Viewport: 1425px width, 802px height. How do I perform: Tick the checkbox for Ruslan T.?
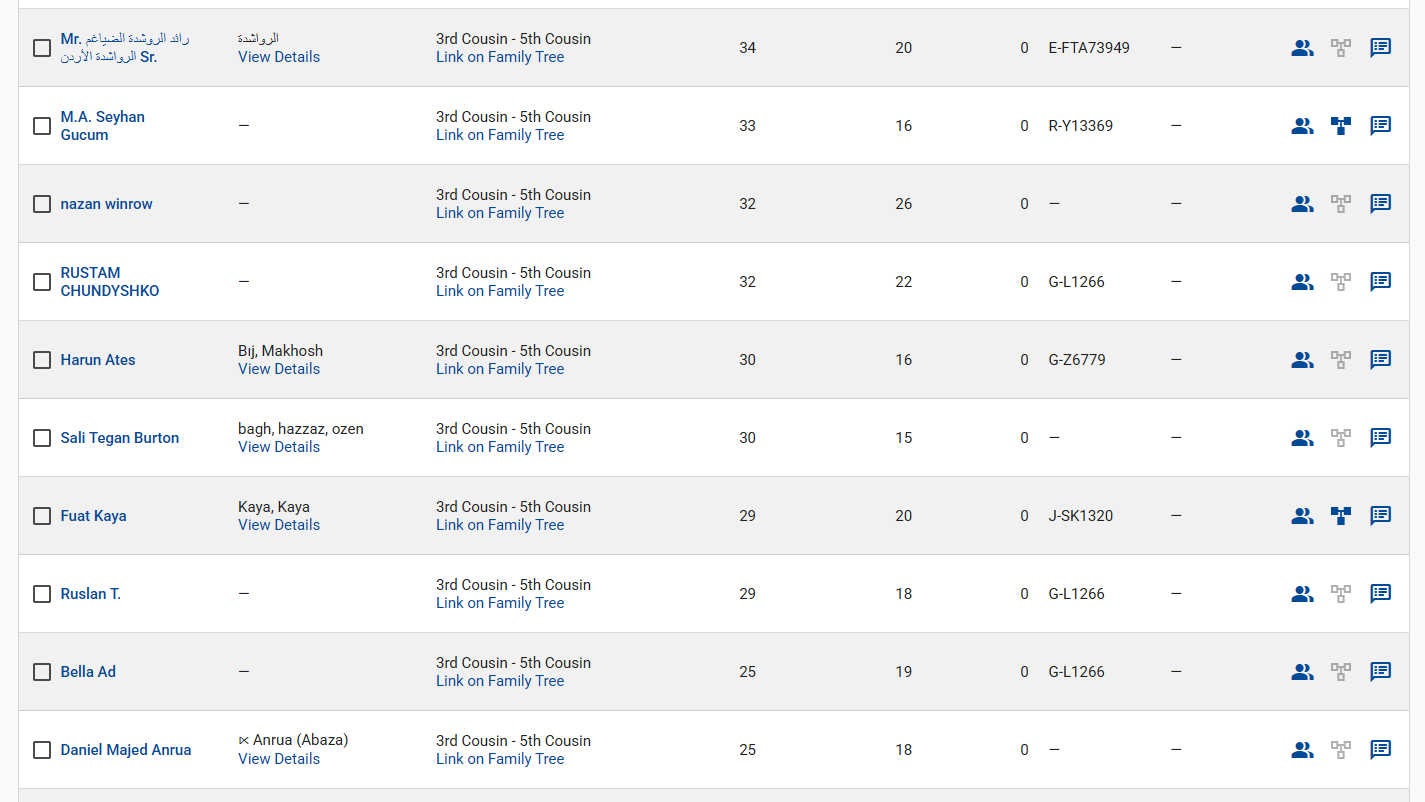click(x=42, y=594)
